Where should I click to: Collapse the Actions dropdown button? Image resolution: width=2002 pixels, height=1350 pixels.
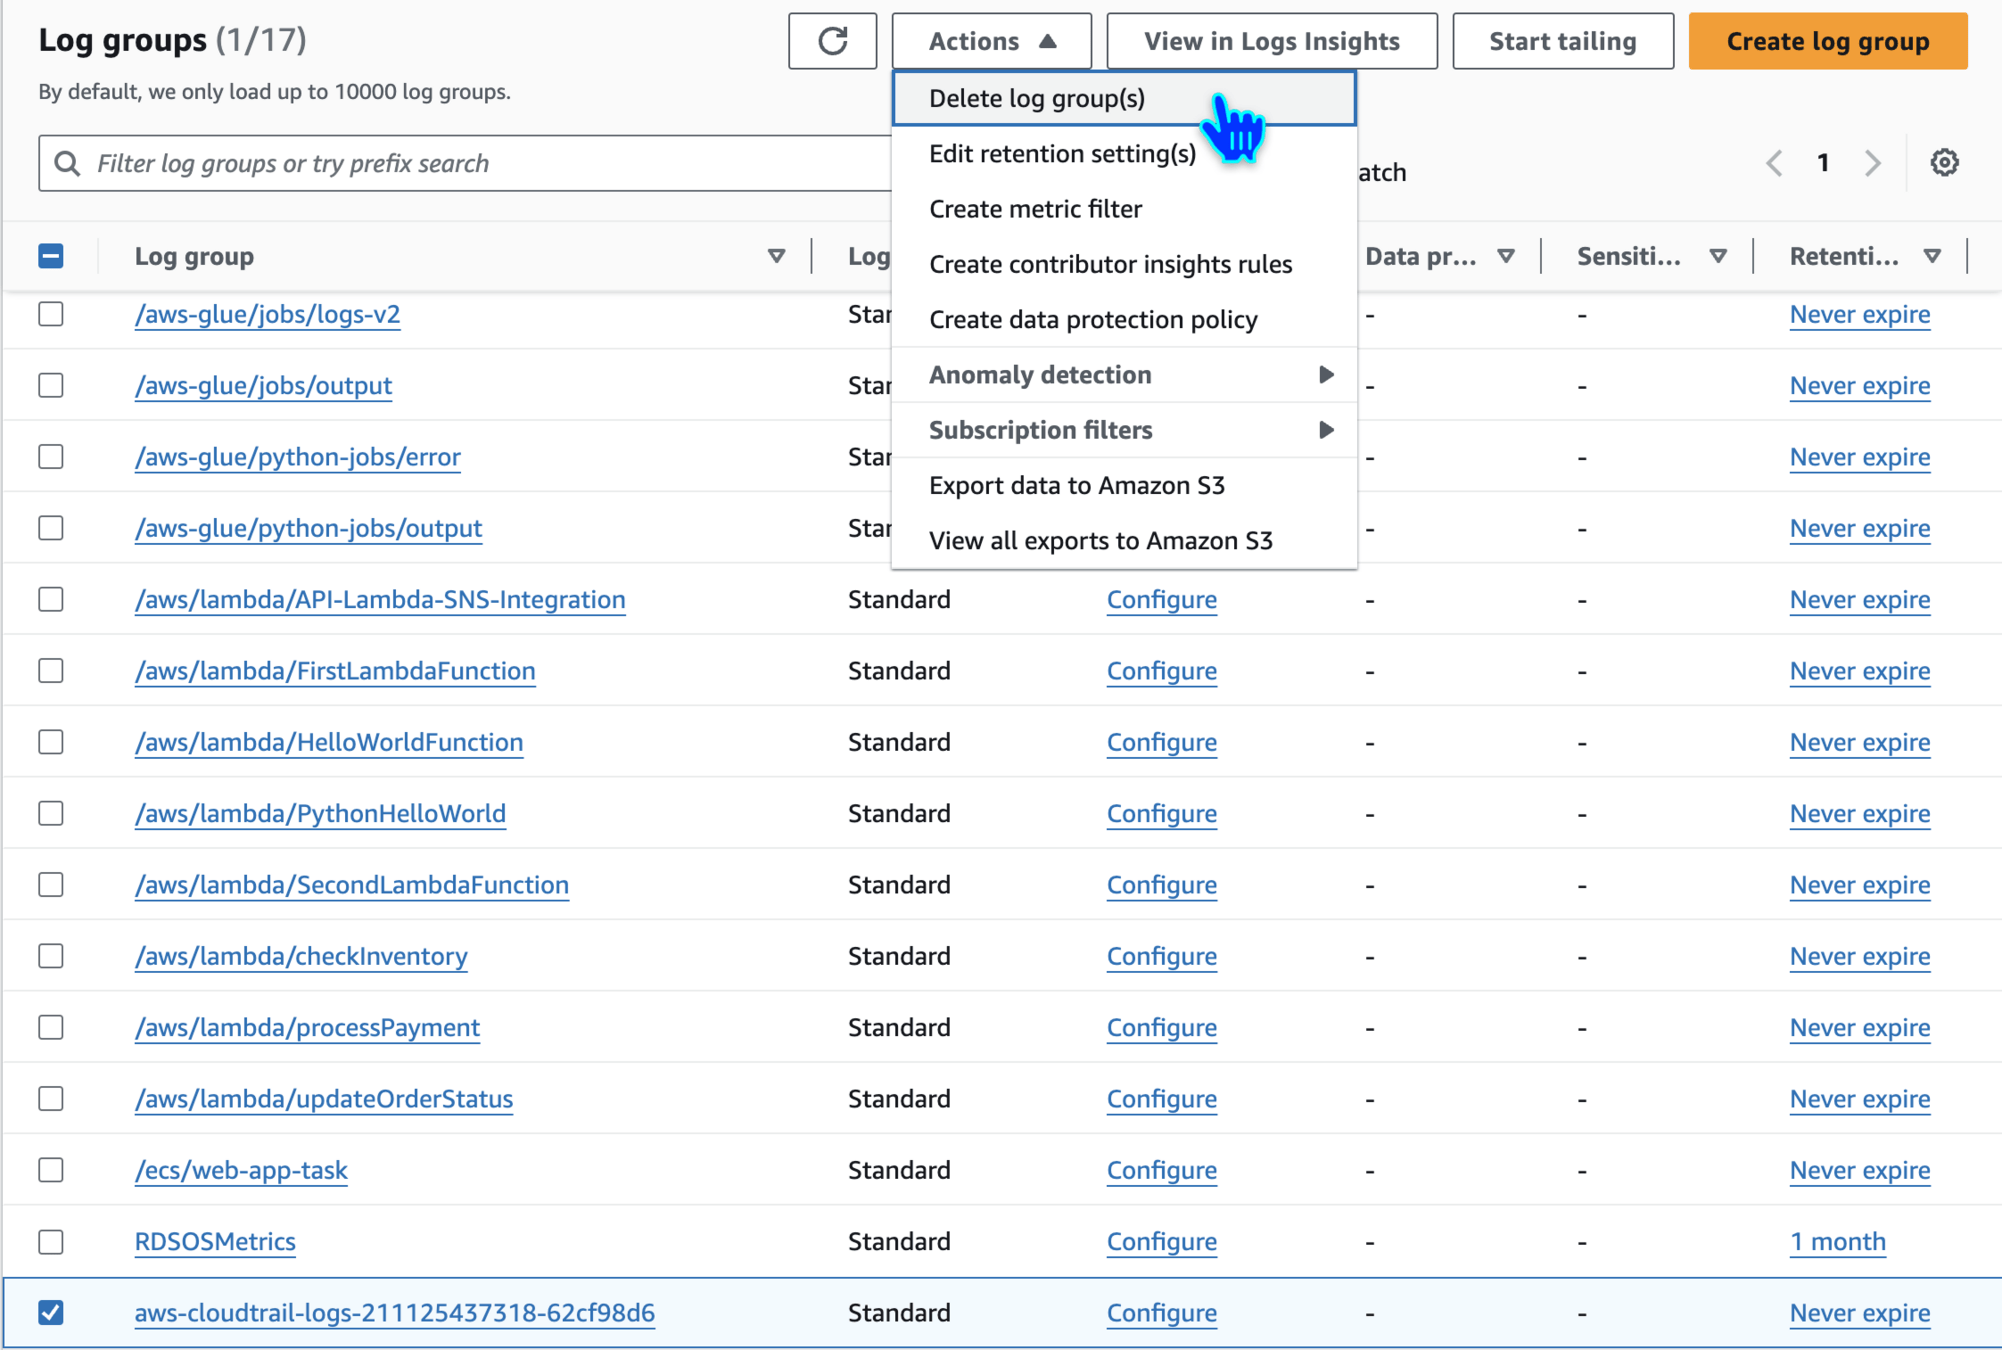(991, 41)
